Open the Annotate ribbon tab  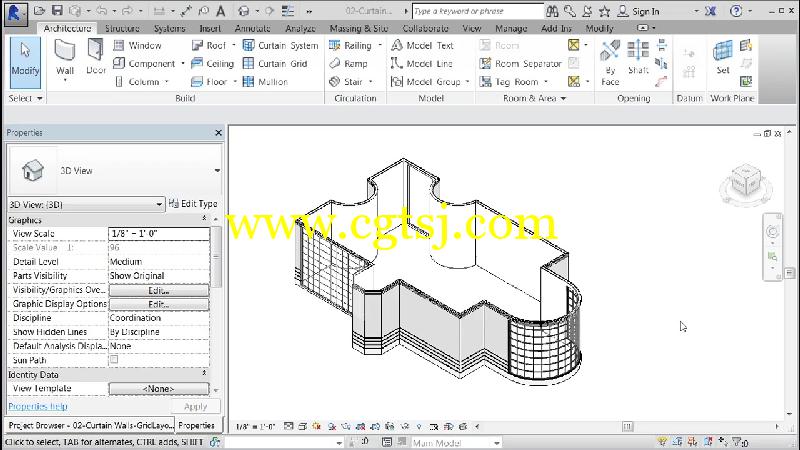point(252,29)
